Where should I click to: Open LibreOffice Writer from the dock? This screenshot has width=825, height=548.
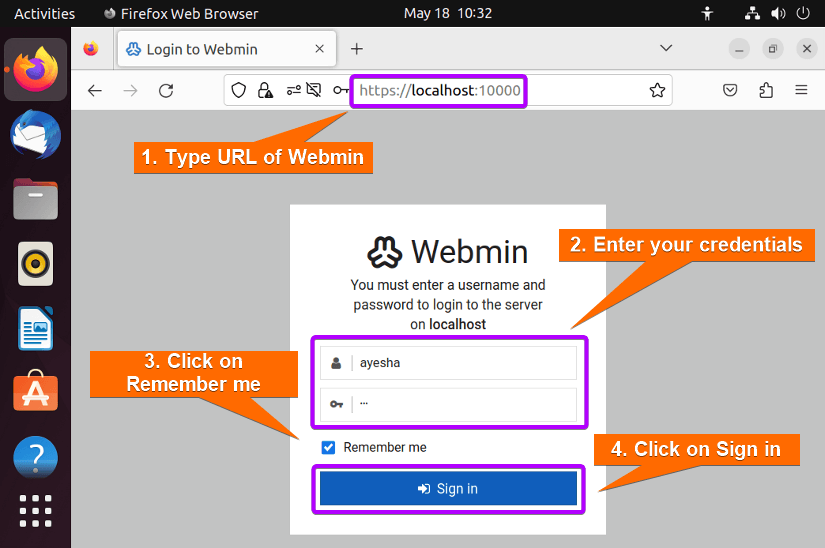coord(36,329)
